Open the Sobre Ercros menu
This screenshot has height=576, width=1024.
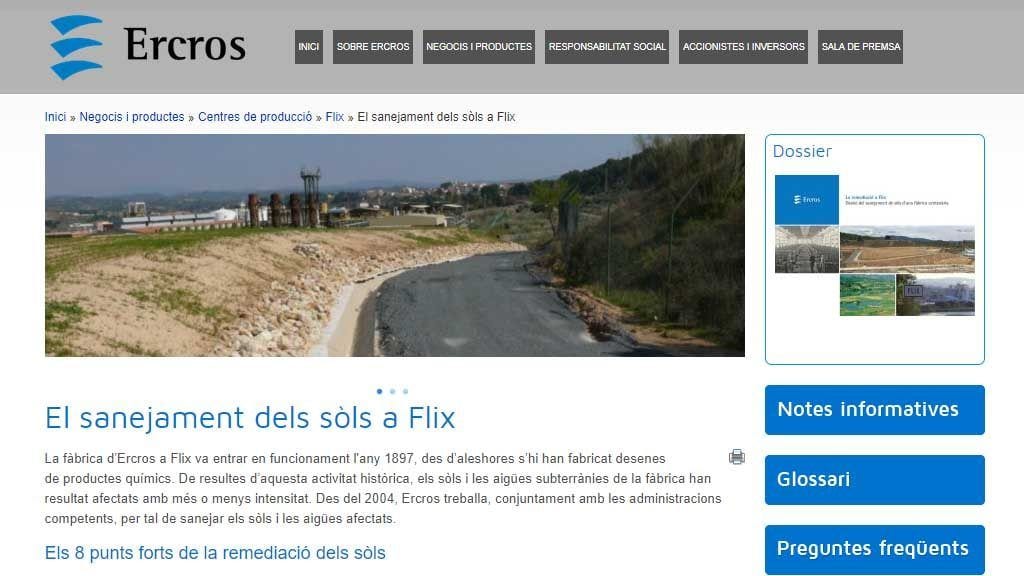tap(373, 47)
